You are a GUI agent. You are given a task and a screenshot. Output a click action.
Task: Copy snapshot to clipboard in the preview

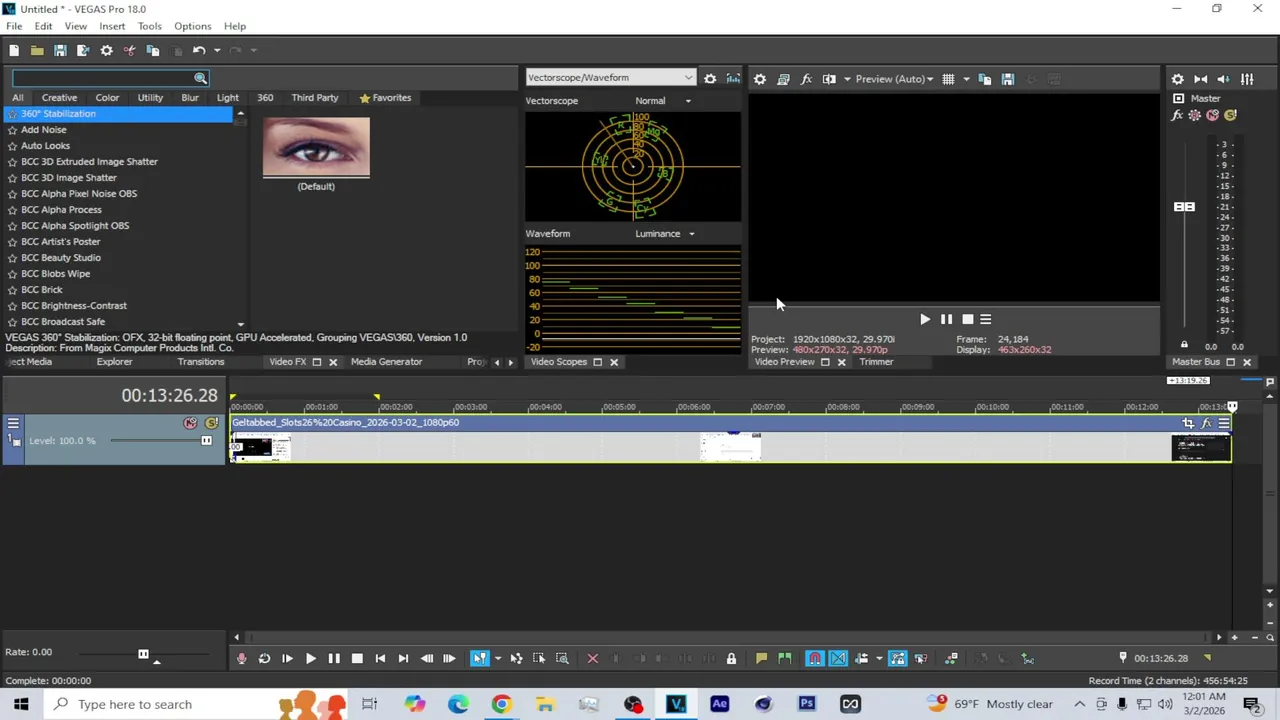[985, 79]
